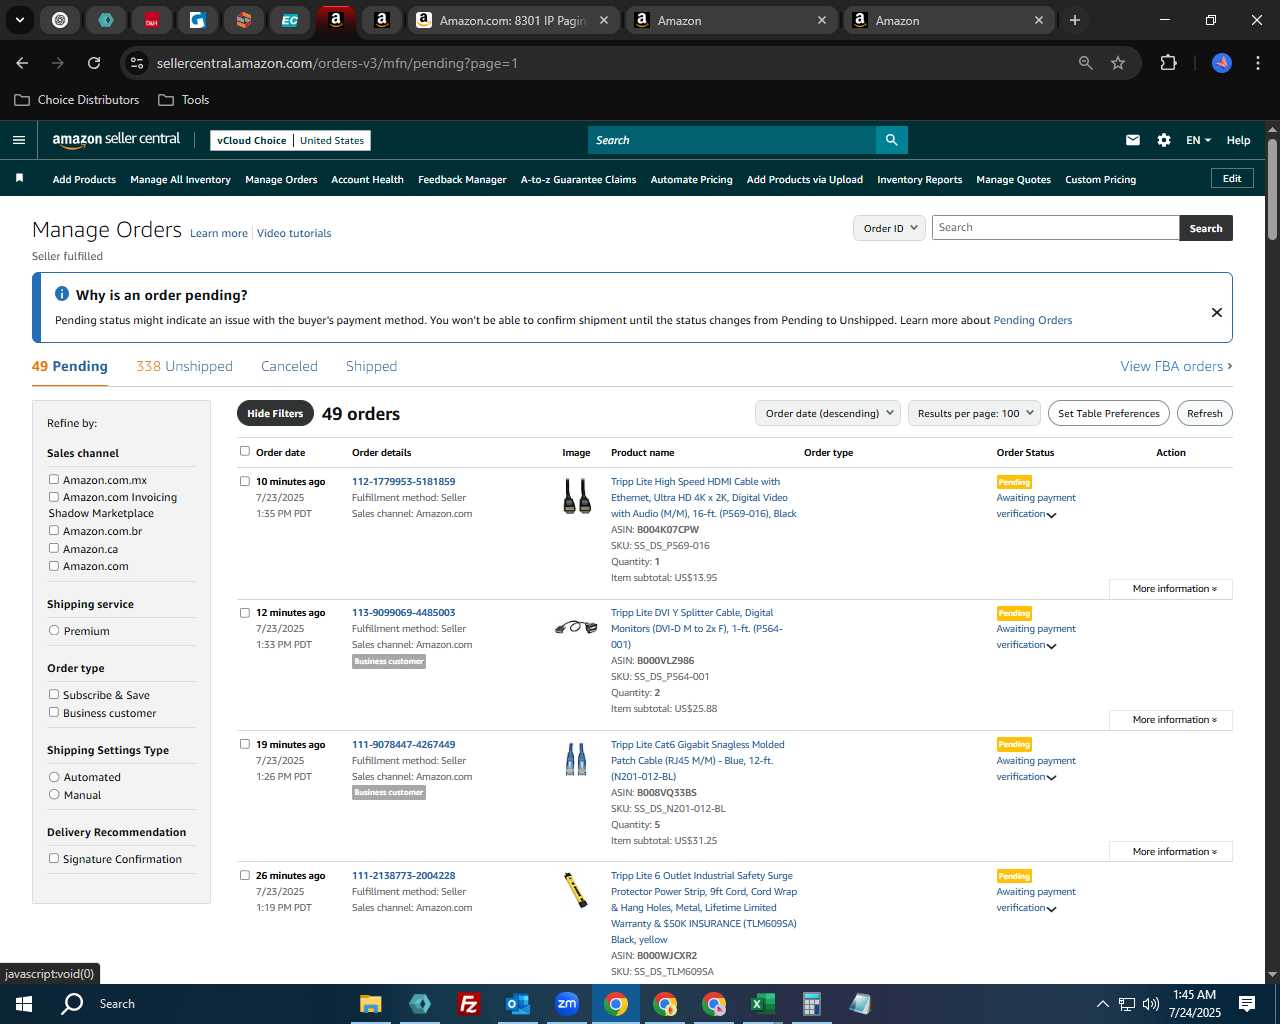This screenshot has height=1024, width=1280.
Task: Click the blue info icon in banner
Action: tap(62, 294)
